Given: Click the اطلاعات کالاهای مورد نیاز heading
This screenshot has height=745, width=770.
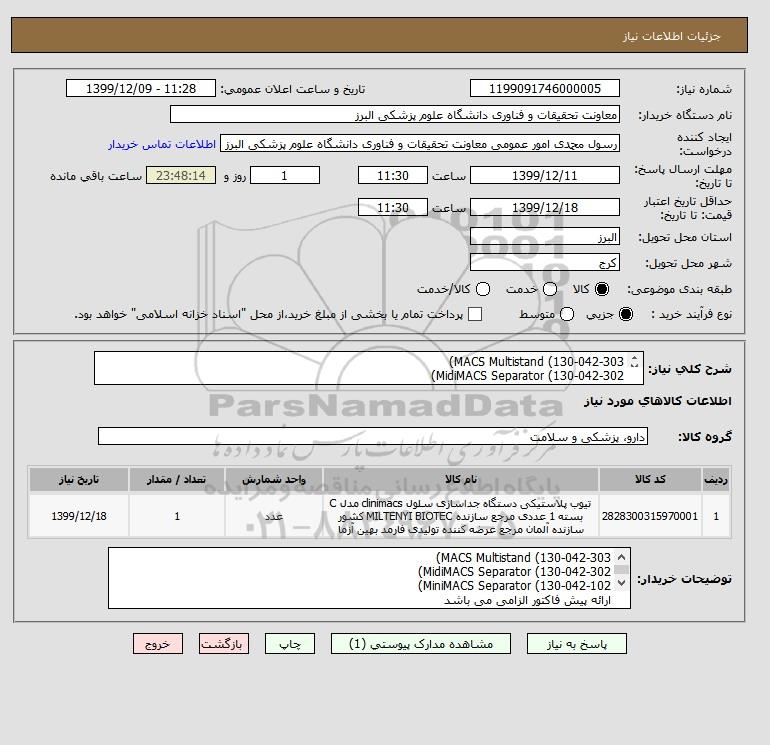Looking at the screenshot, I should (x=658, y=401).
